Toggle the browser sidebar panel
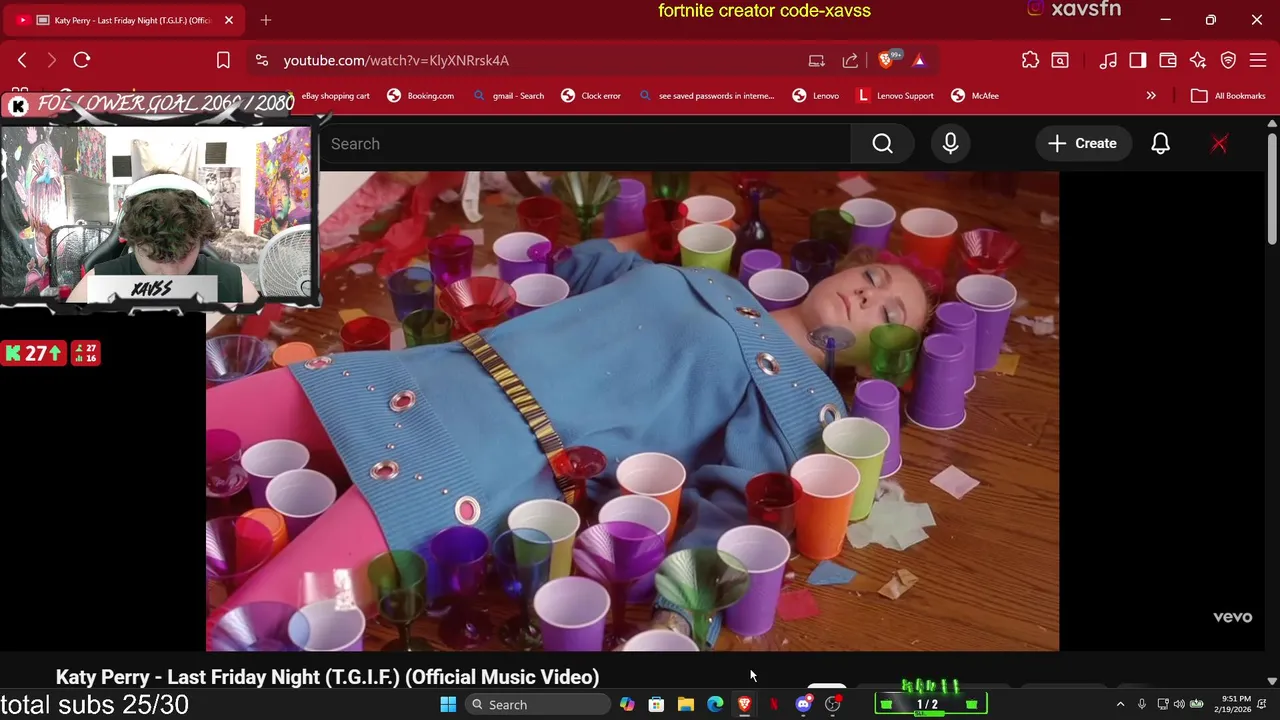Viewport: 1280px width, 720px height. coord(1138,60)
